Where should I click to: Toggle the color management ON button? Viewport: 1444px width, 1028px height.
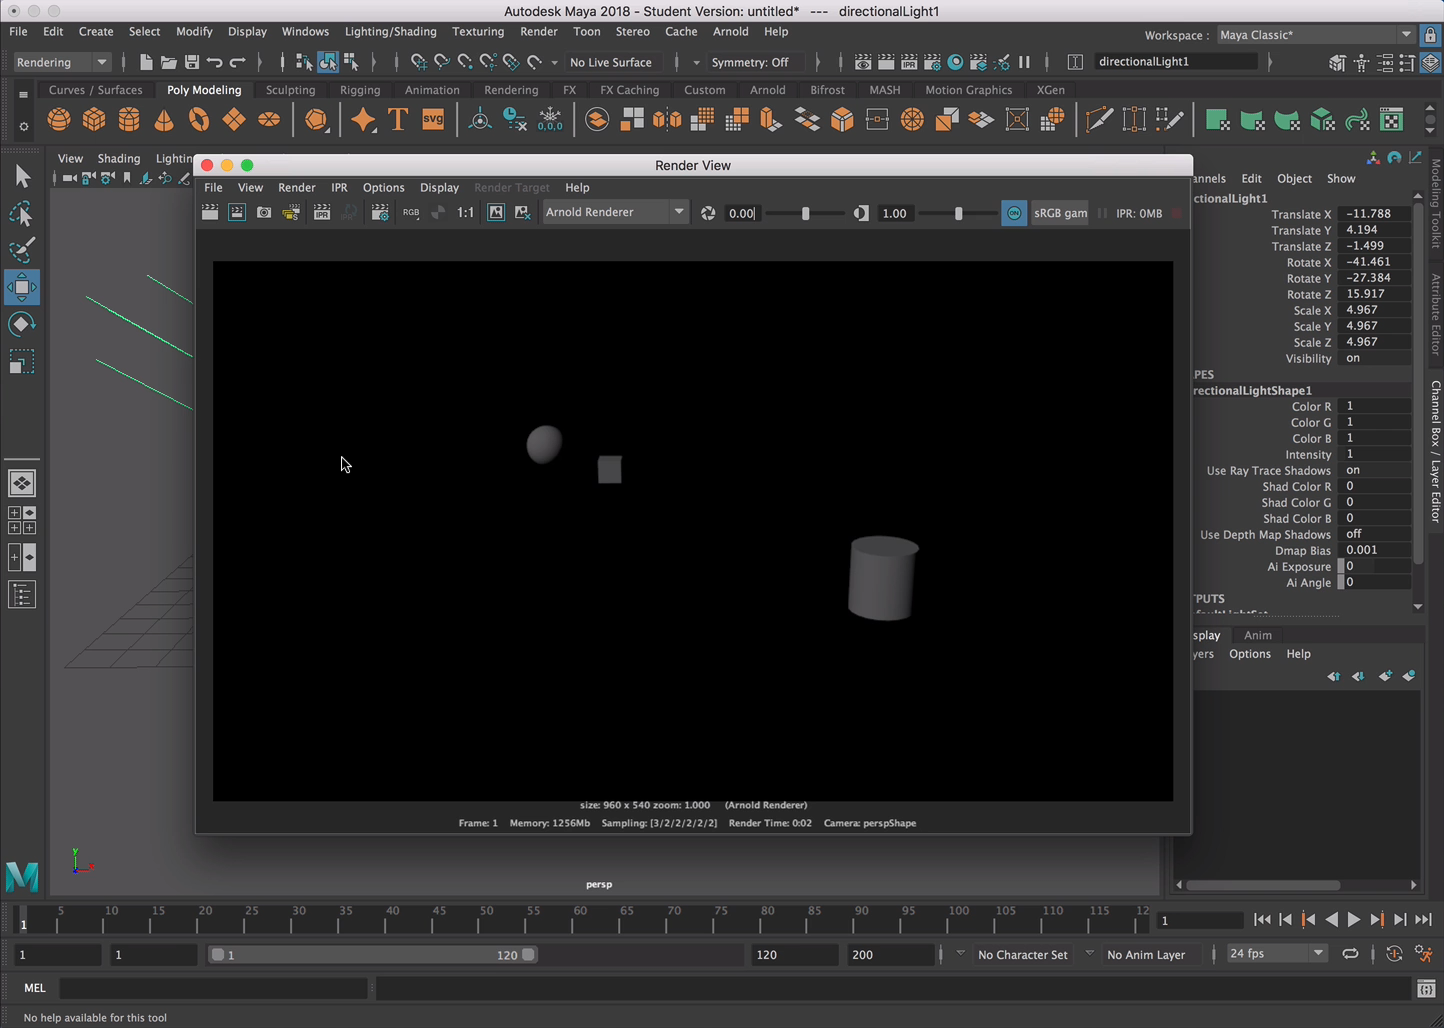click(x=1013, y=213)
